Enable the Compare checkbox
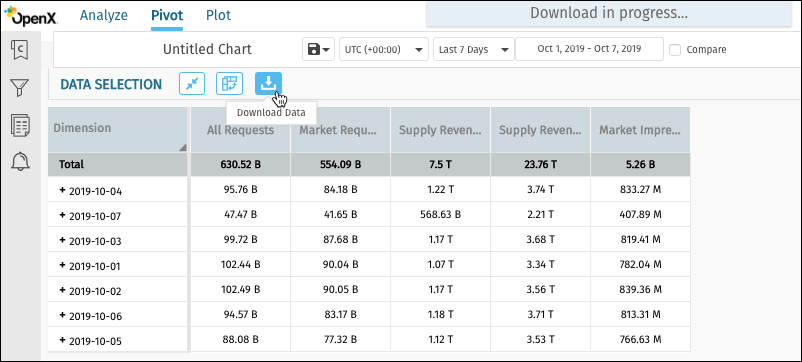The width and height of the screenshot is (802, 362). [x=675, y=50]
